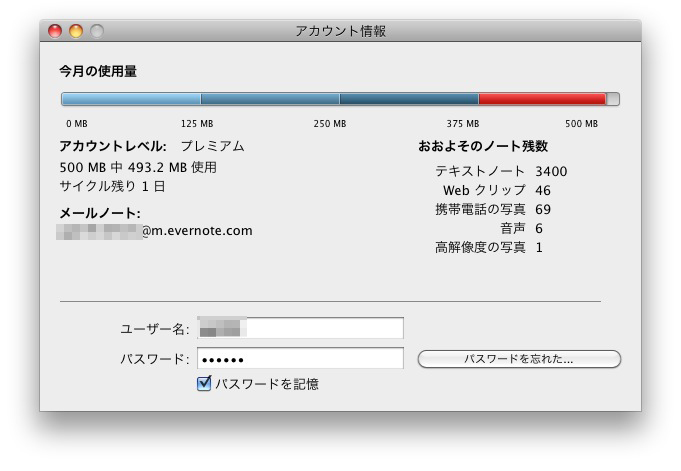Click the red segment of usage bar
This screenshot has width=681, height=471.
click(x=542, y=99)
